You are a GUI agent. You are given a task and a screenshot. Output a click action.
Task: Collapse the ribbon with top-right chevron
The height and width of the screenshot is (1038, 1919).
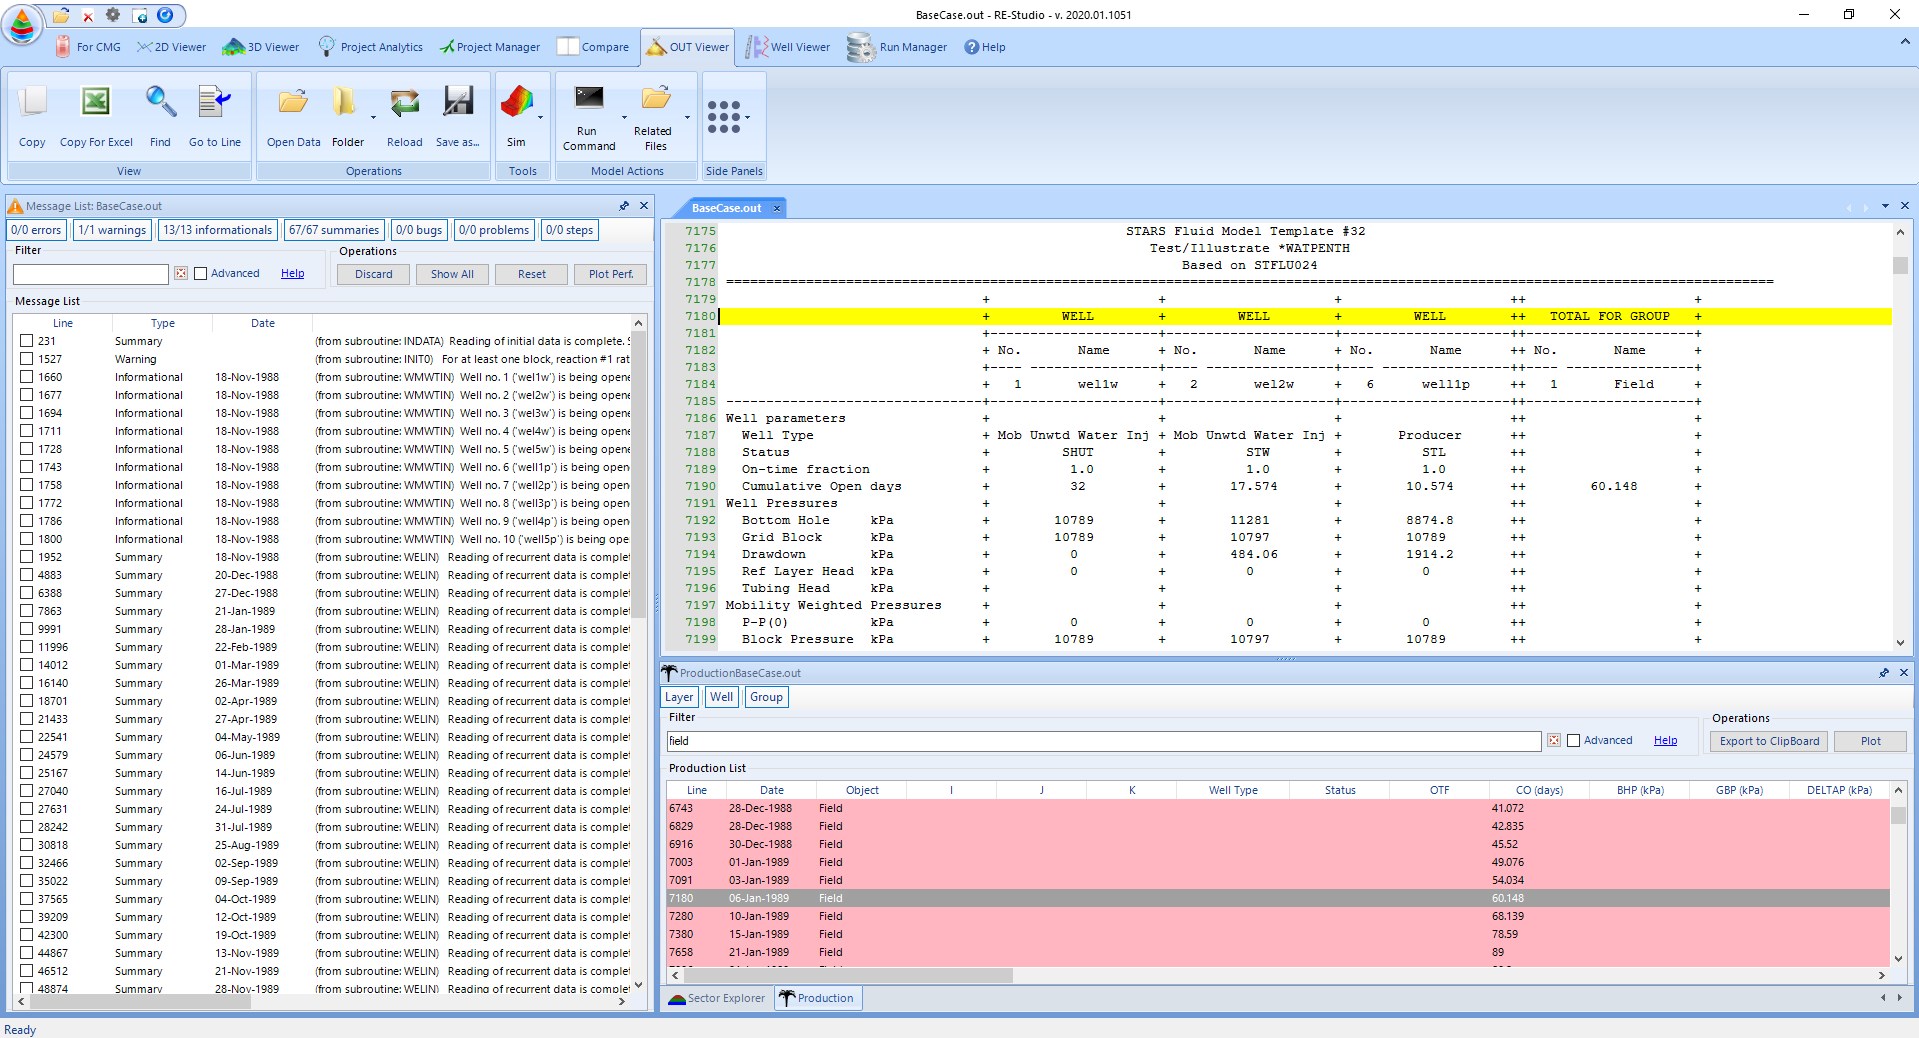1904,42
